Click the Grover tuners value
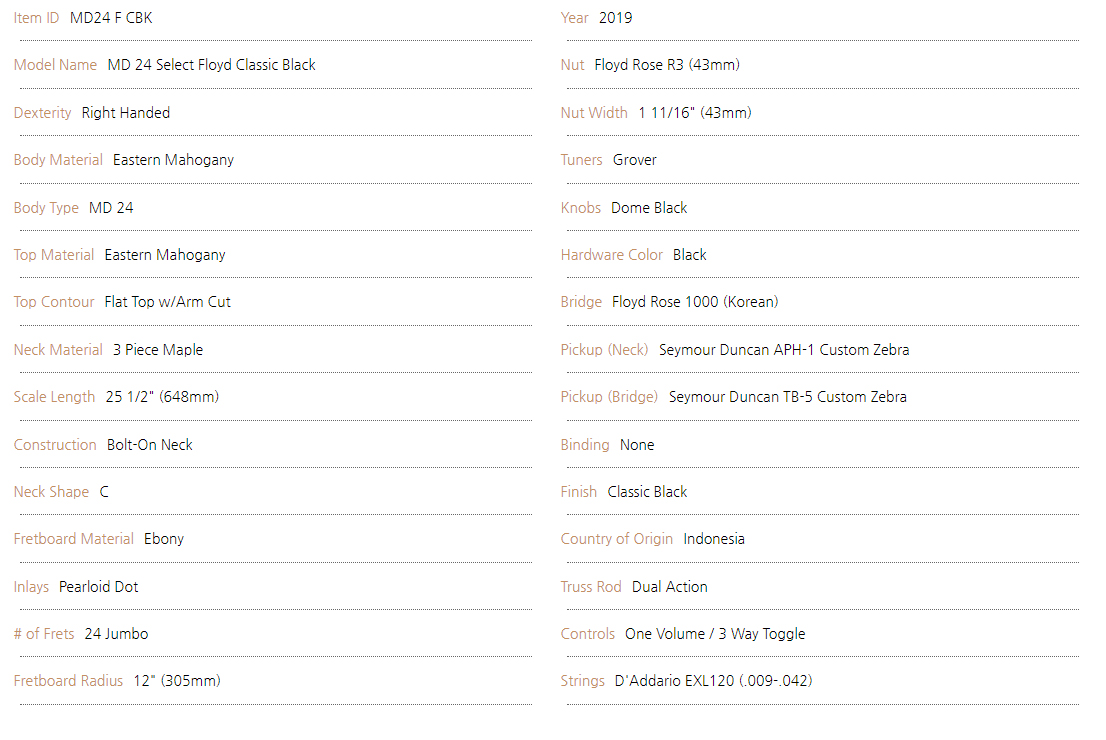The width and height of the screenshot is (1106, 740). (634, 160)
